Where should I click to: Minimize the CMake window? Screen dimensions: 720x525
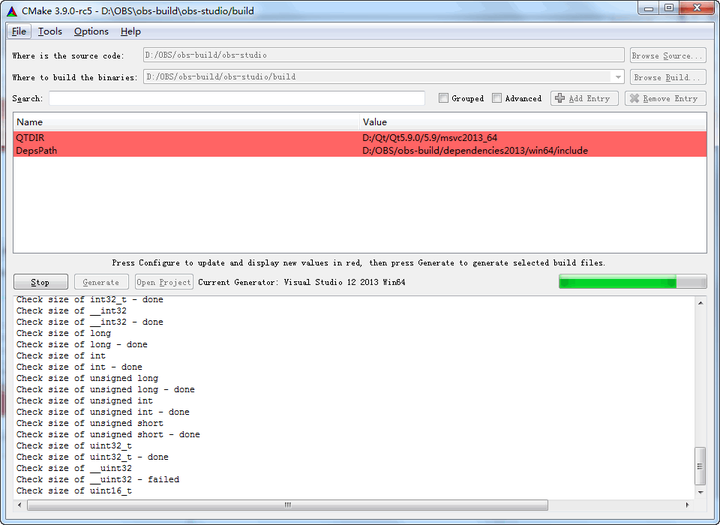648,8
